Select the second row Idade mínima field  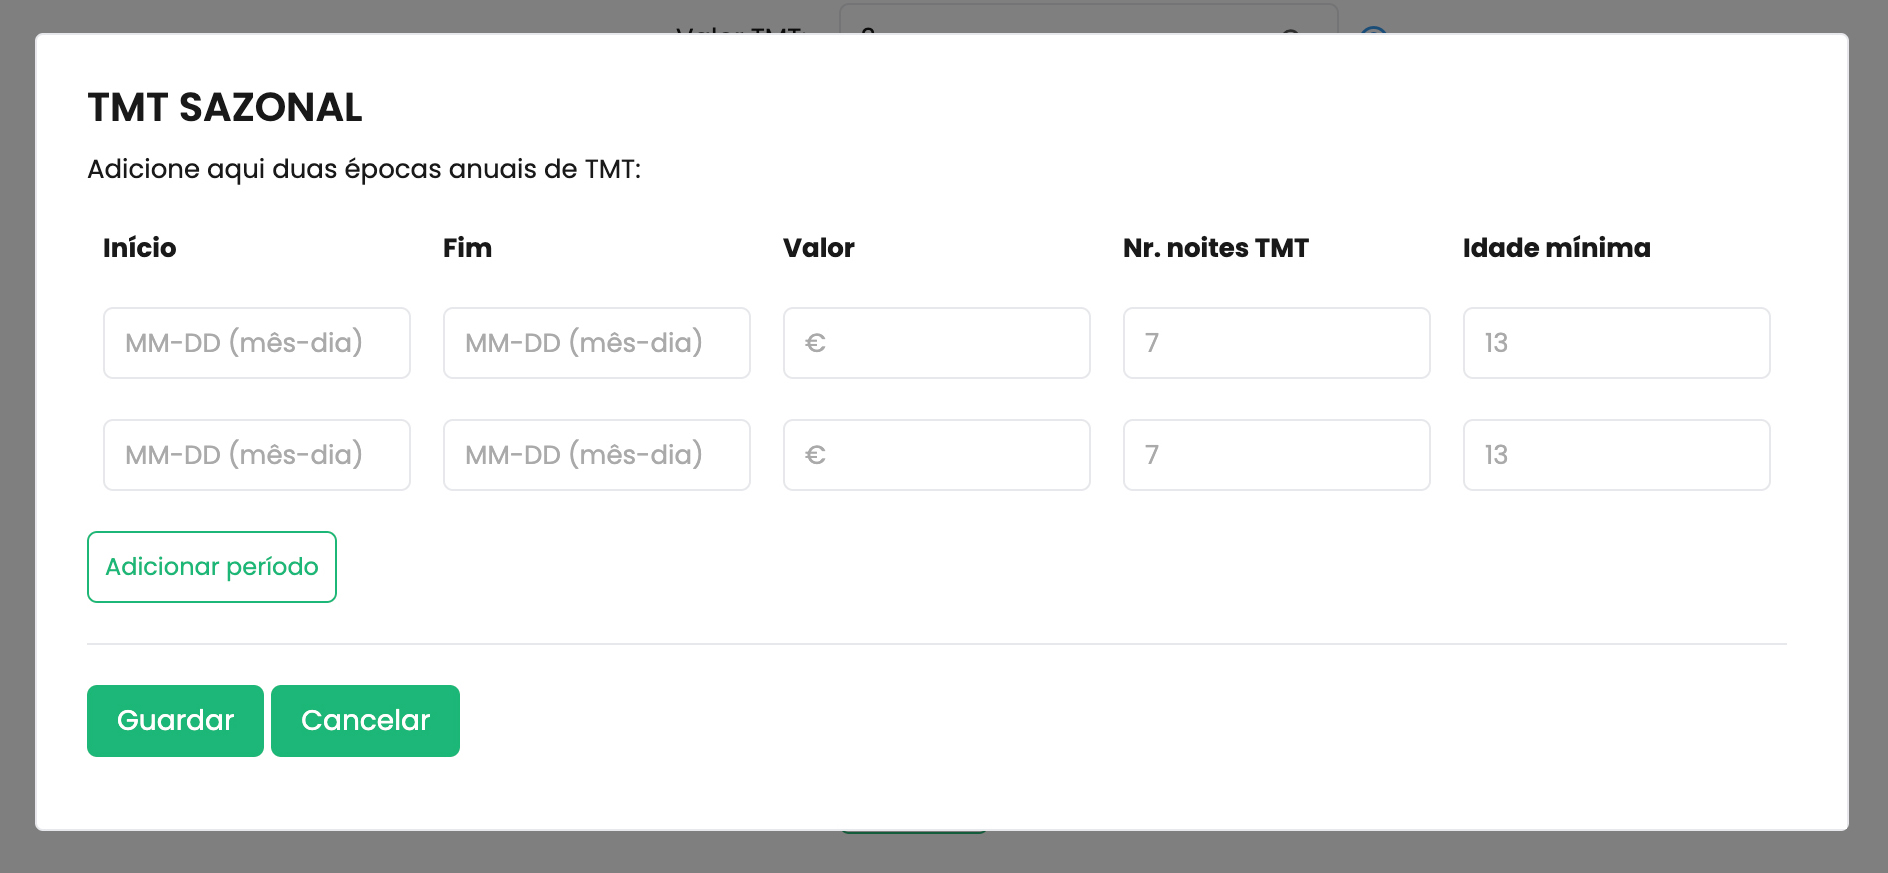[1617, 455]
